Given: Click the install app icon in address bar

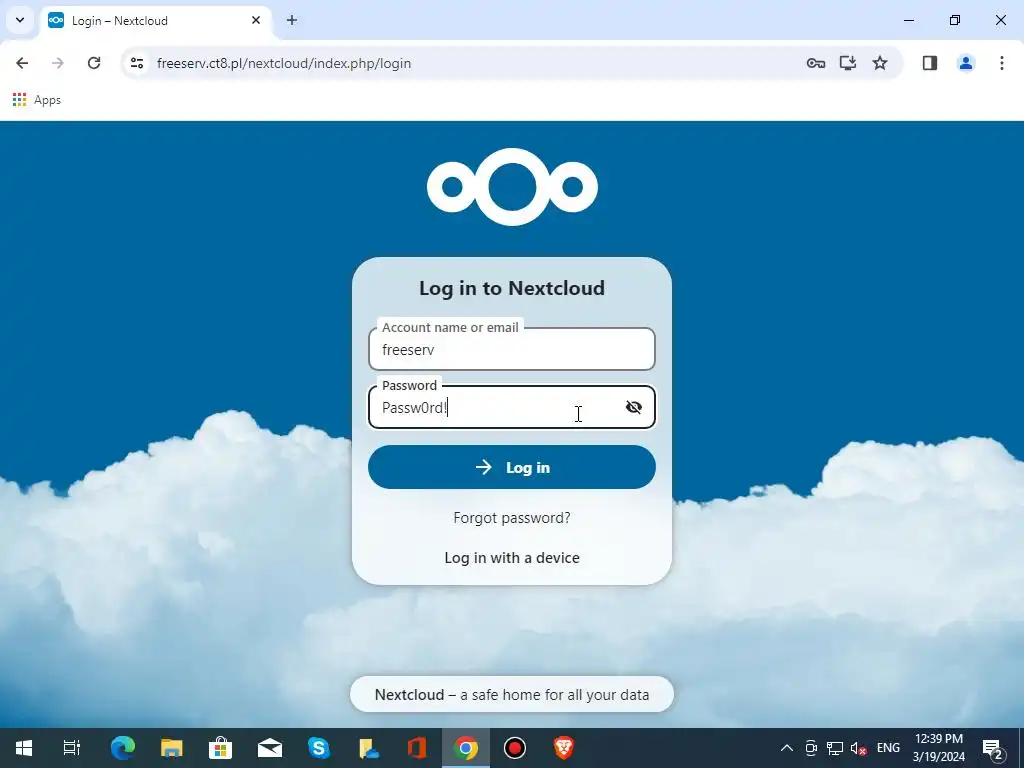Looking at the screenshot, I should pos(848,63).
